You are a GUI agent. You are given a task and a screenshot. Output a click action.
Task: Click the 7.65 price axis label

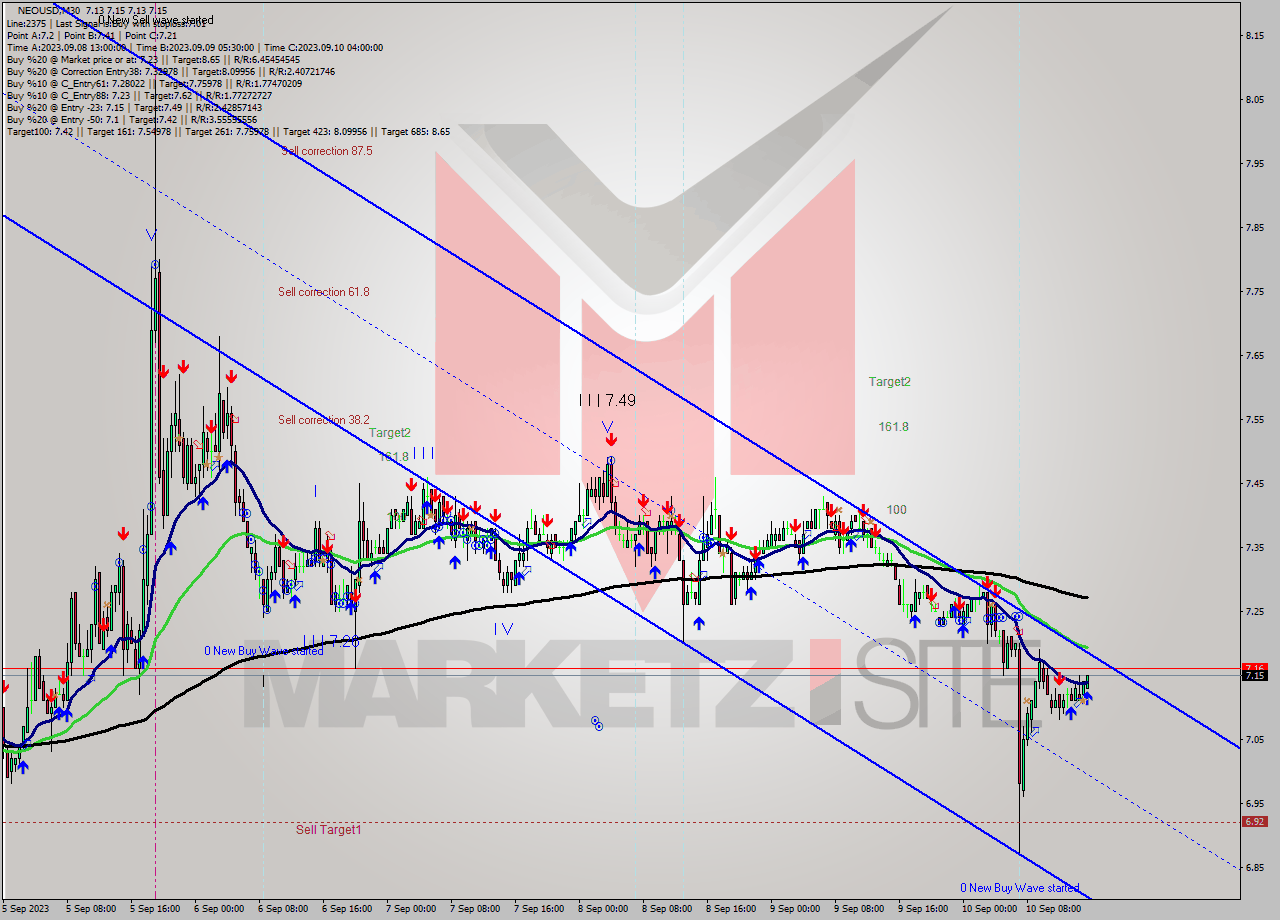(1255, 355)
